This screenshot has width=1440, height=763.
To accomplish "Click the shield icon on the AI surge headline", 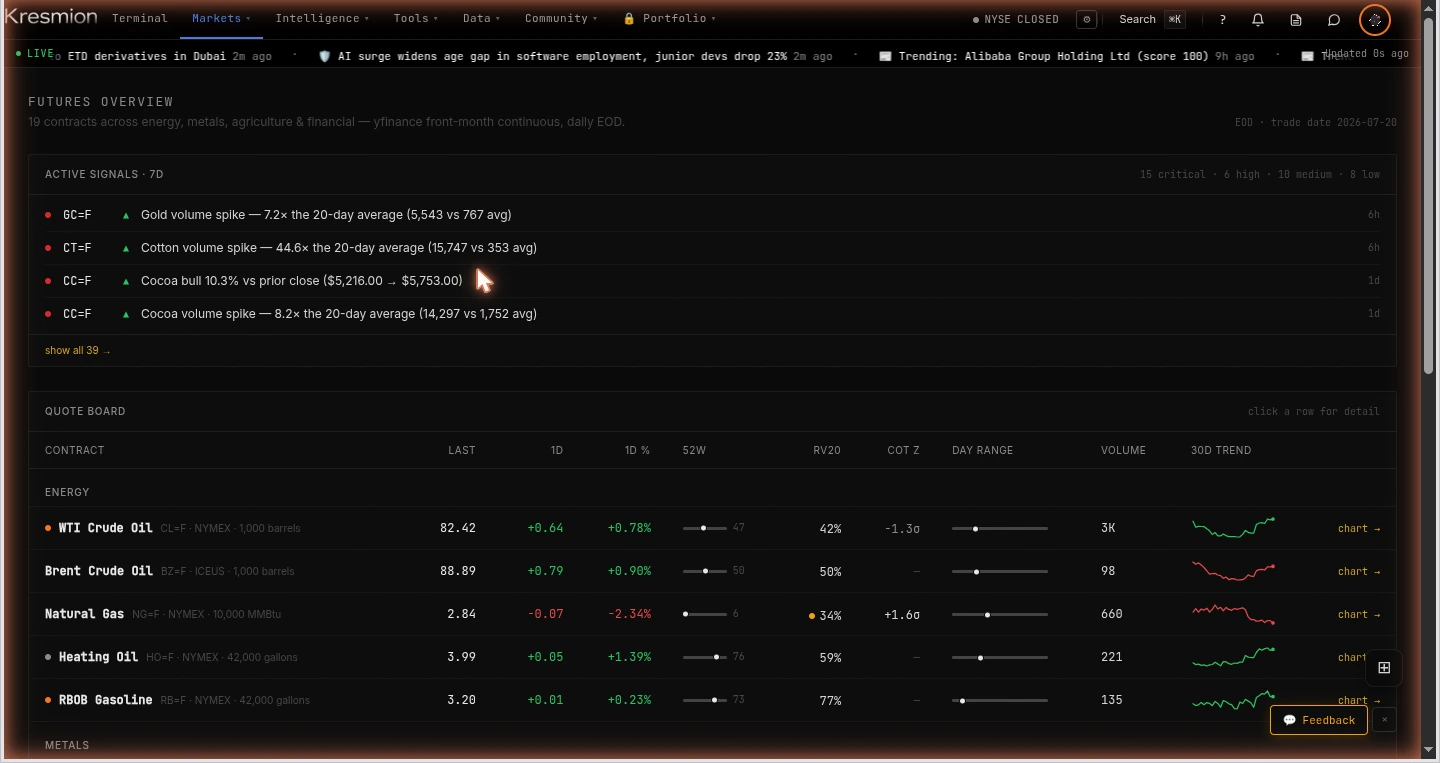I will pos(324,57).
